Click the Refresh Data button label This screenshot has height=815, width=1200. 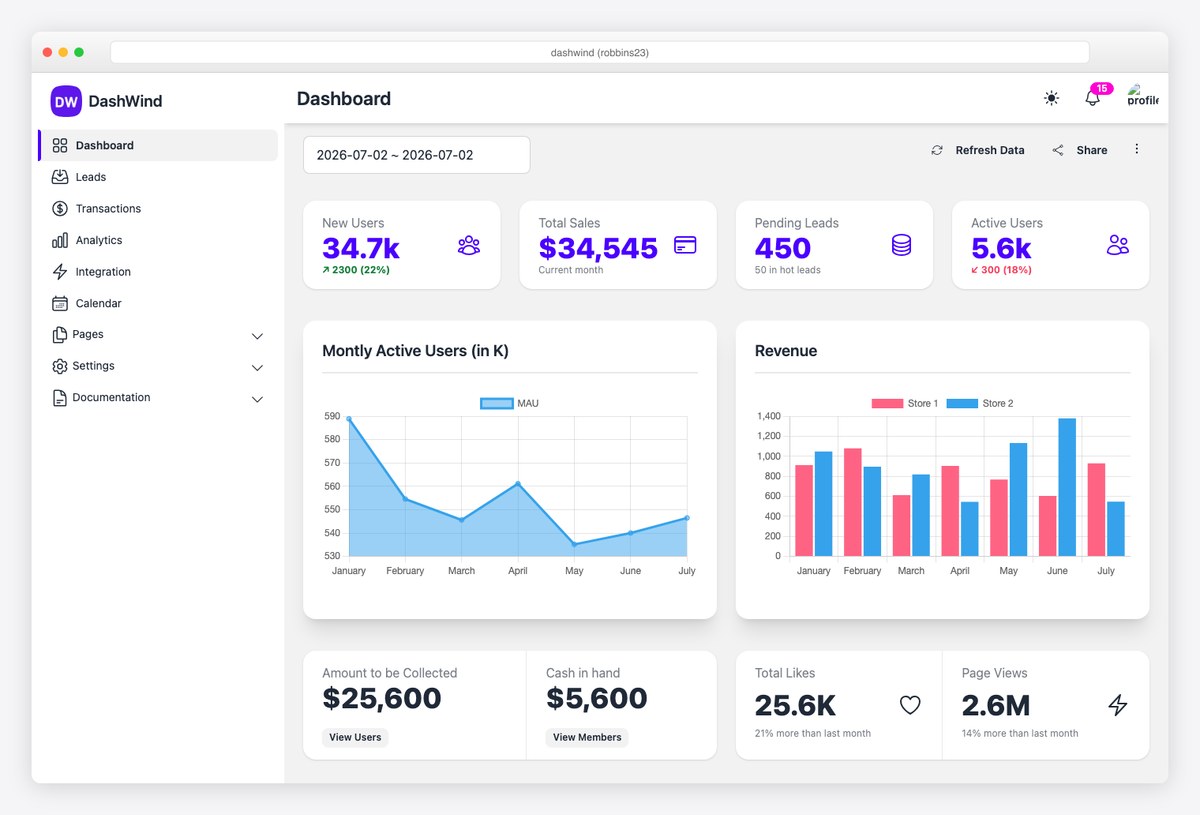[x=990, y=150]
